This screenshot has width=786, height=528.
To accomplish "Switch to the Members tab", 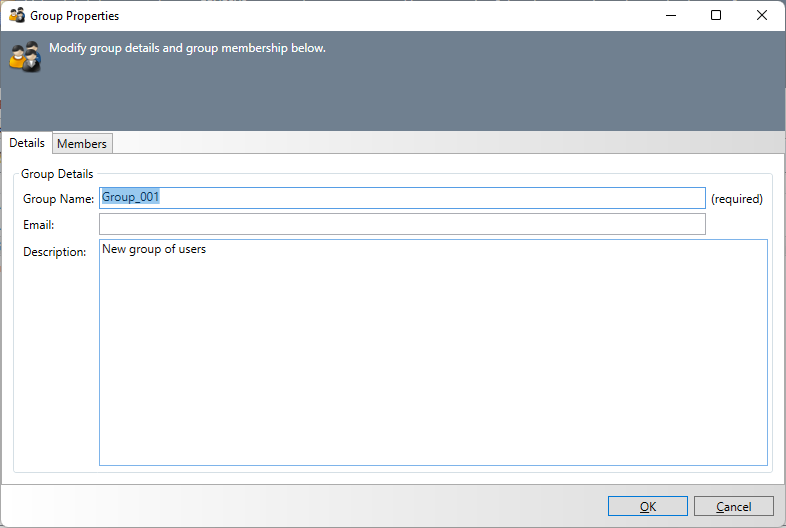I will click(x=82, y=144).
